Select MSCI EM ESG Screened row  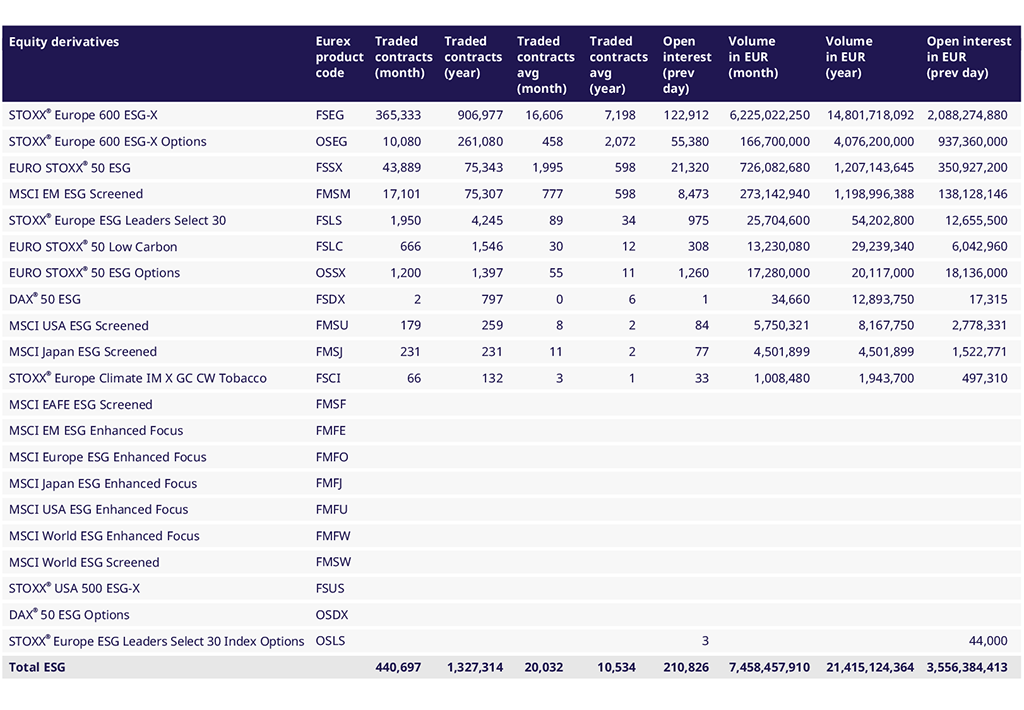pyautogui.click(x=76, y=194)
